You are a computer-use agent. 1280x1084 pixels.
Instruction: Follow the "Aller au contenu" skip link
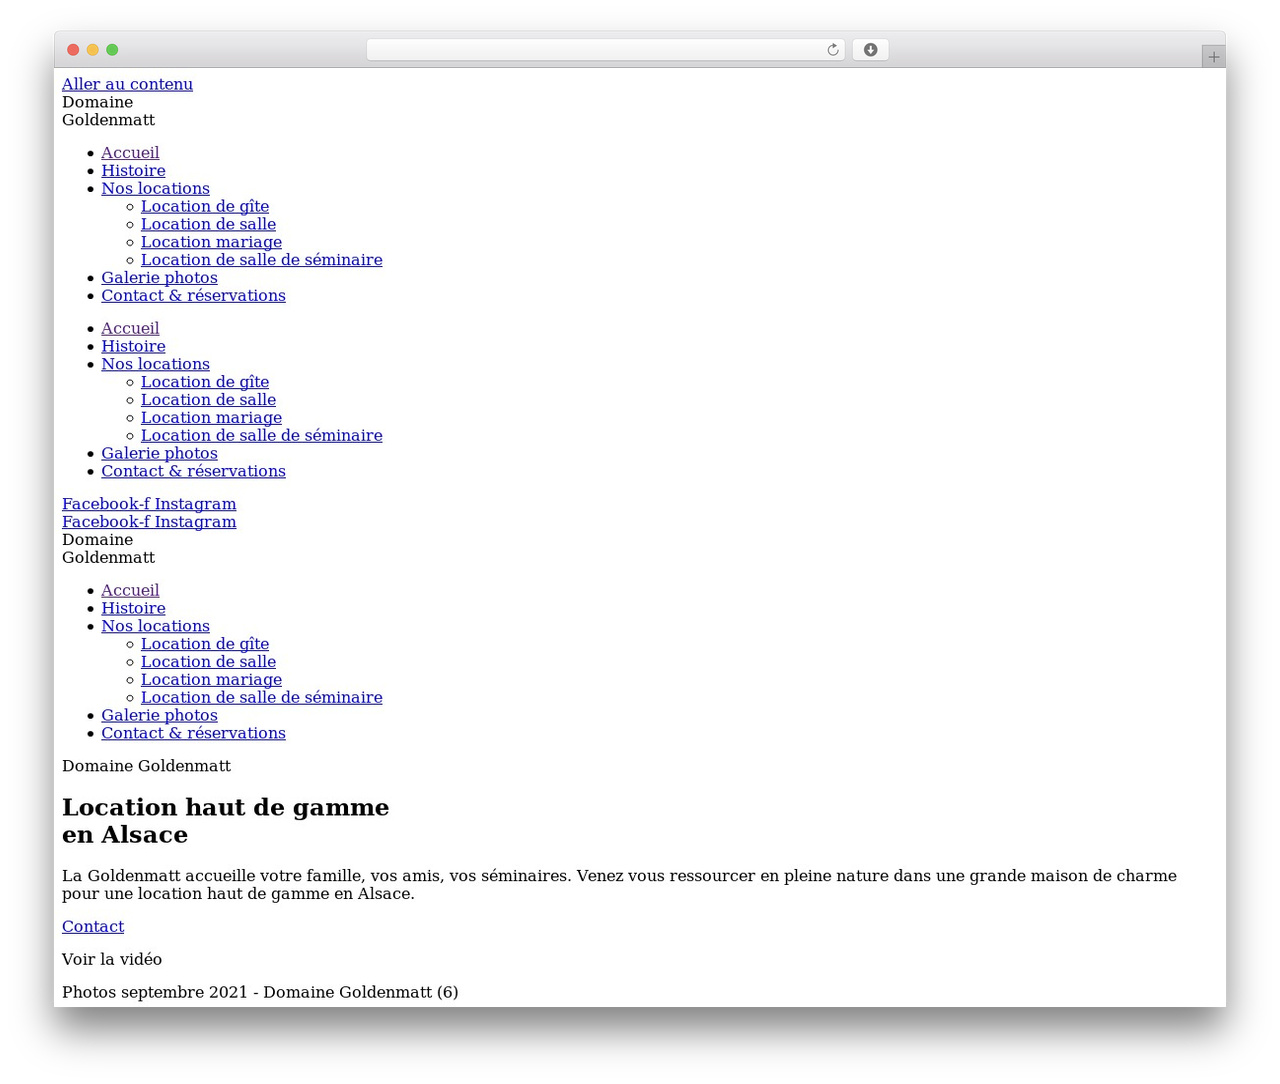coord(127,84)
